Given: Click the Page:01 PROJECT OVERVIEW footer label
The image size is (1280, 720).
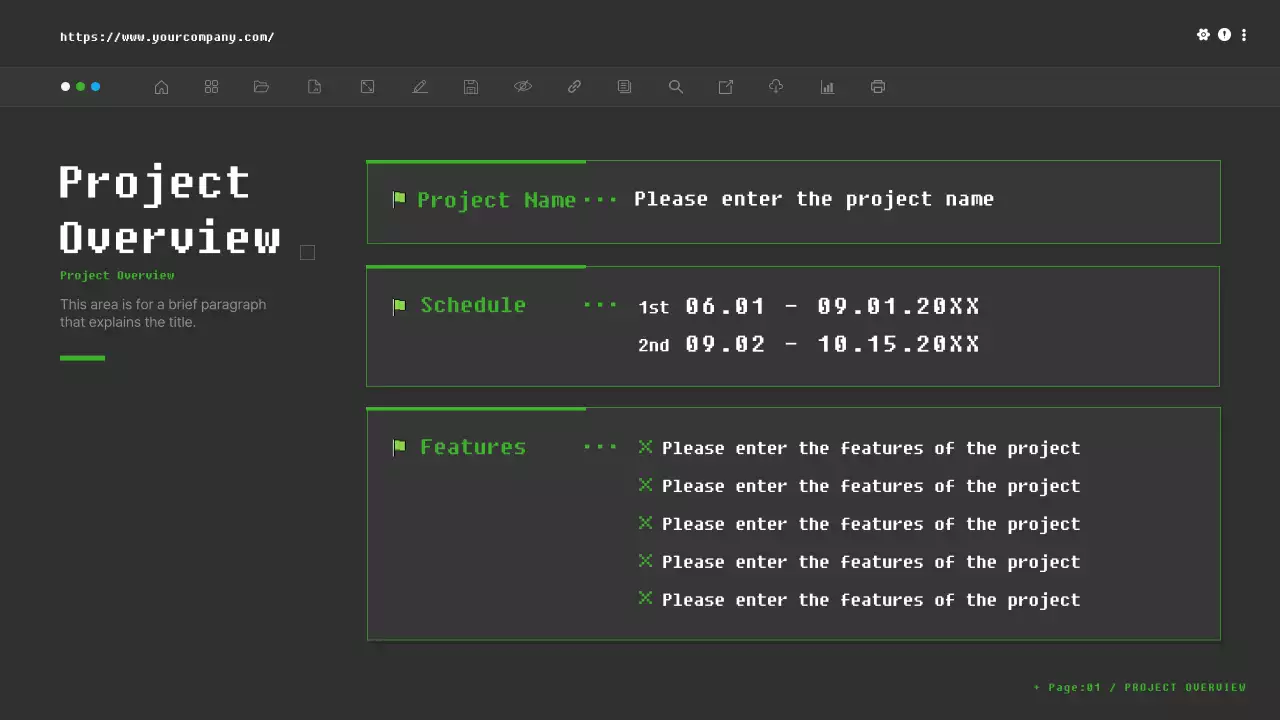Looking at the screenshot, I should tap(1140, 687).
